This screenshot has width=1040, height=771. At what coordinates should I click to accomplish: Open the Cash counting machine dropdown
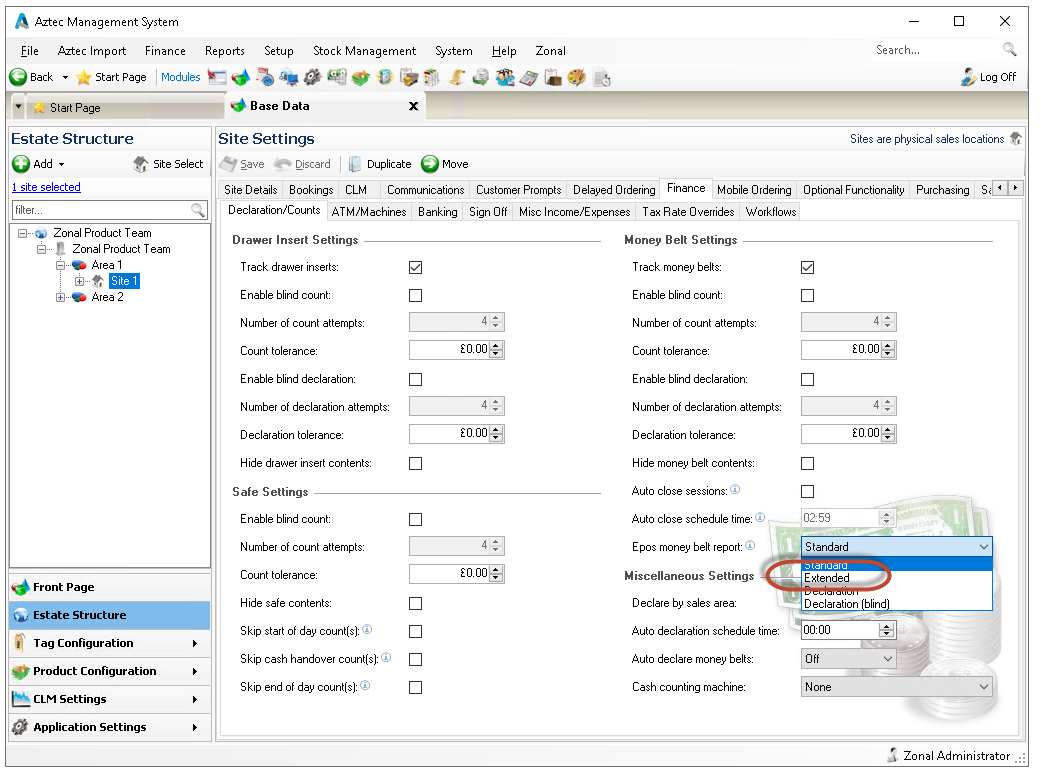coord(897,687)
